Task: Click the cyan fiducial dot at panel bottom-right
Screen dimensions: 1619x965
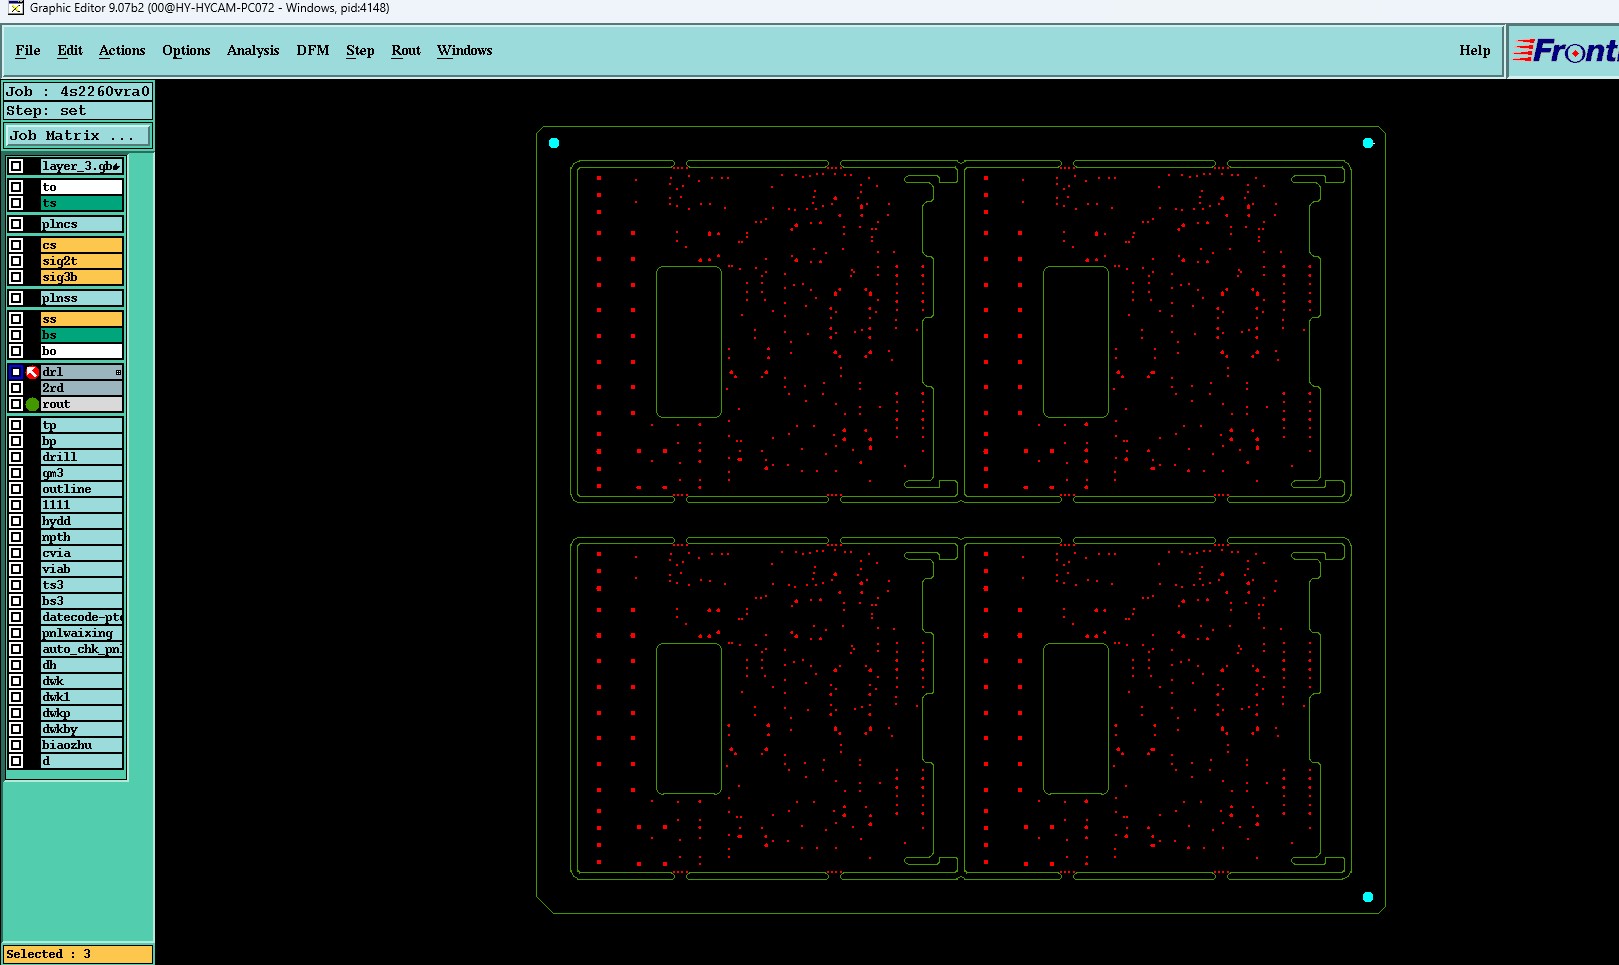Action: tap(1368, 897)
